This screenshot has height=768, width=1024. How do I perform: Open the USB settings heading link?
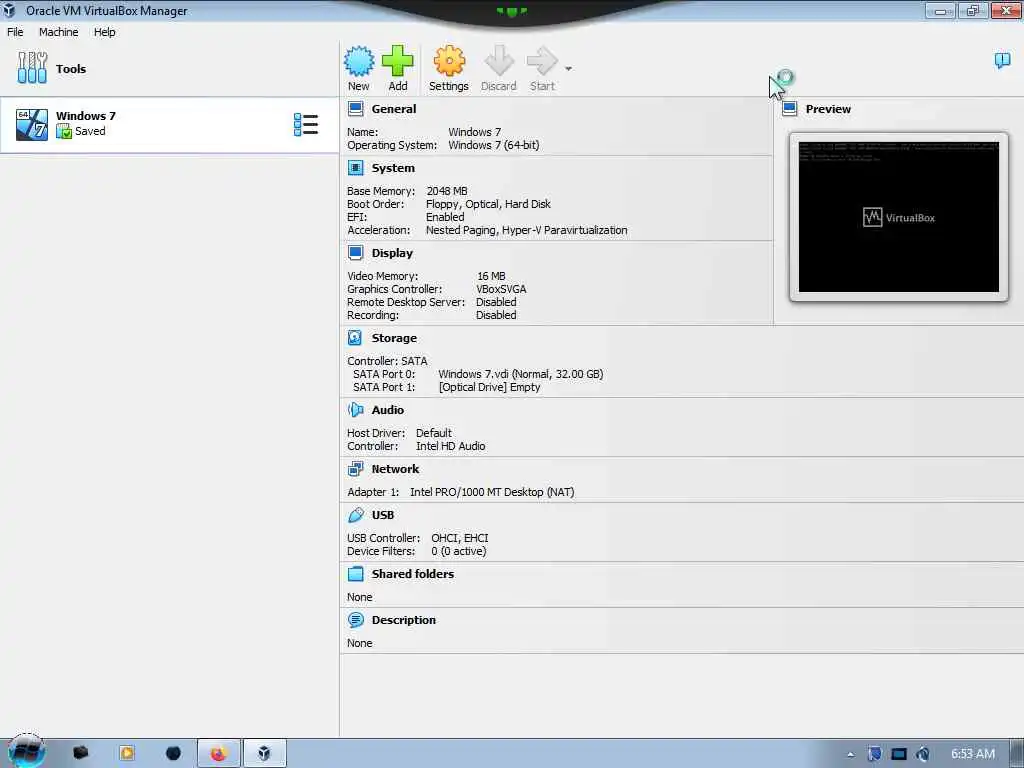pyautogui.click(x=383, y=515)
